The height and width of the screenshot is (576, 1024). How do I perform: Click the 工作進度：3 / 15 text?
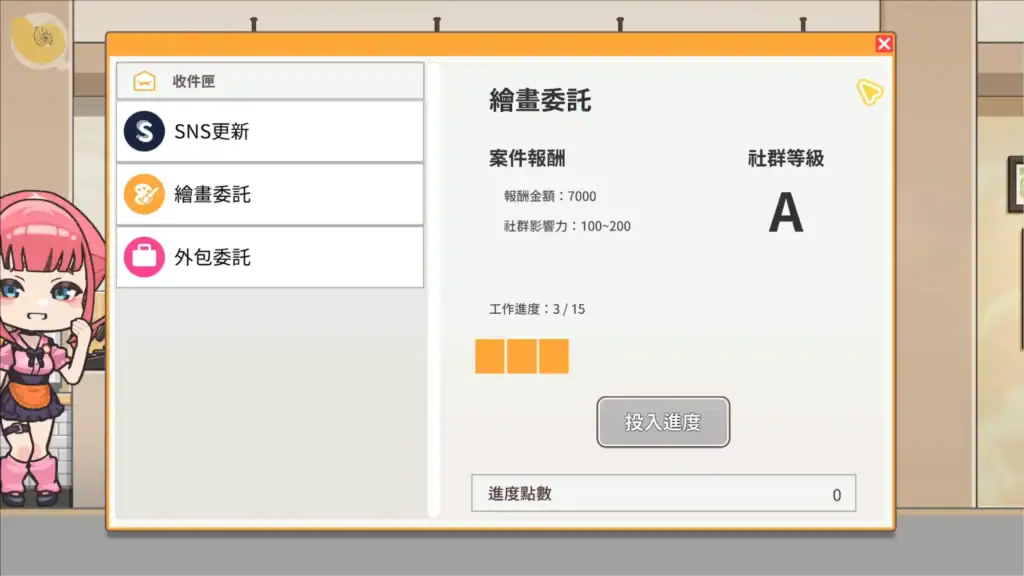(537, 309)
